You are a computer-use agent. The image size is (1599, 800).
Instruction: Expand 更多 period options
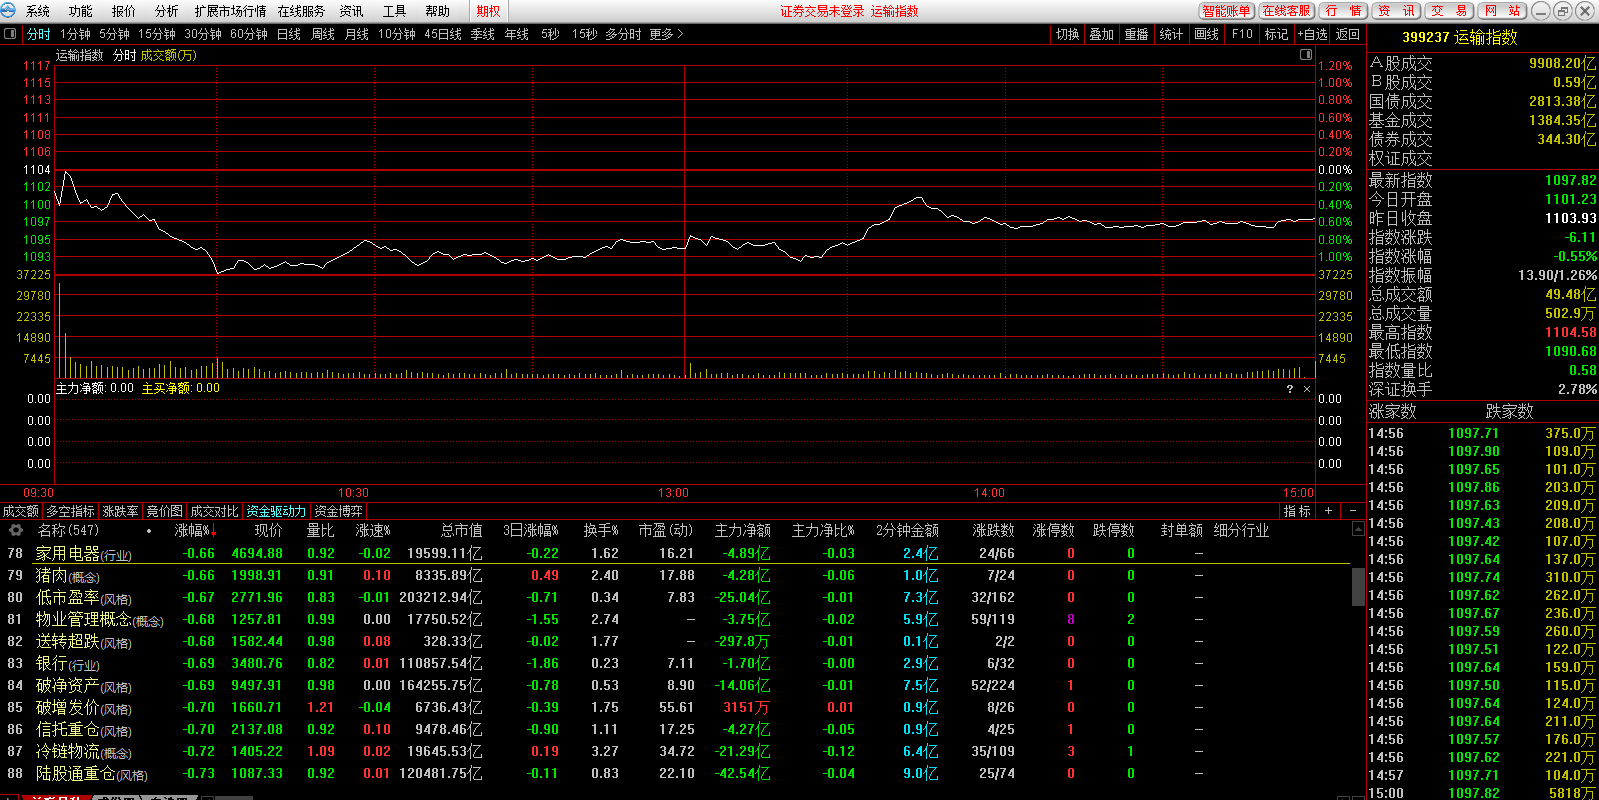point(666,34)
